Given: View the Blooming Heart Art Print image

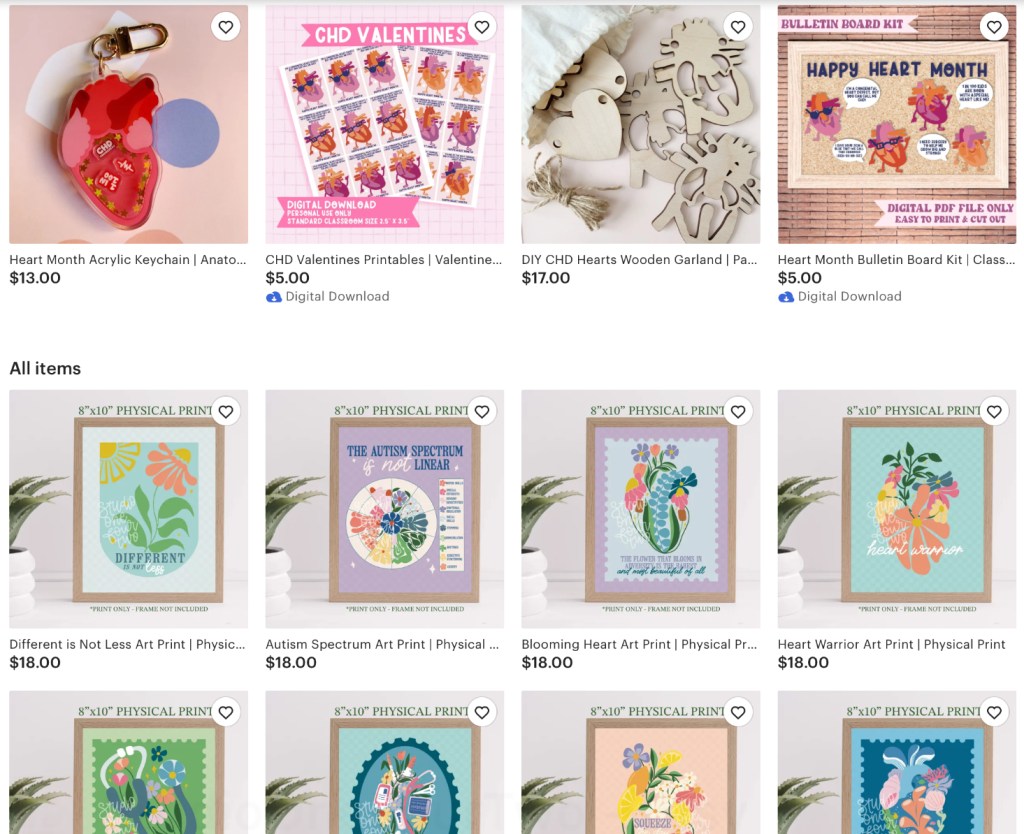Looking at the screenshot, I should click(641, 509).
